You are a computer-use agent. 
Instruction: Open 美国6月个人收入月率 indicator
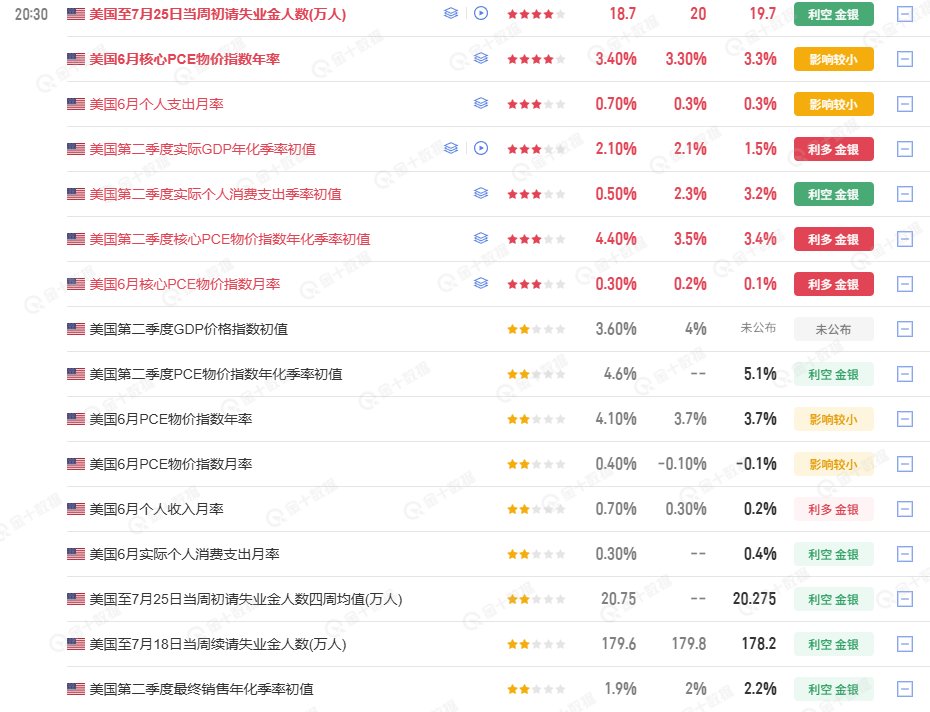pos(157,509)
